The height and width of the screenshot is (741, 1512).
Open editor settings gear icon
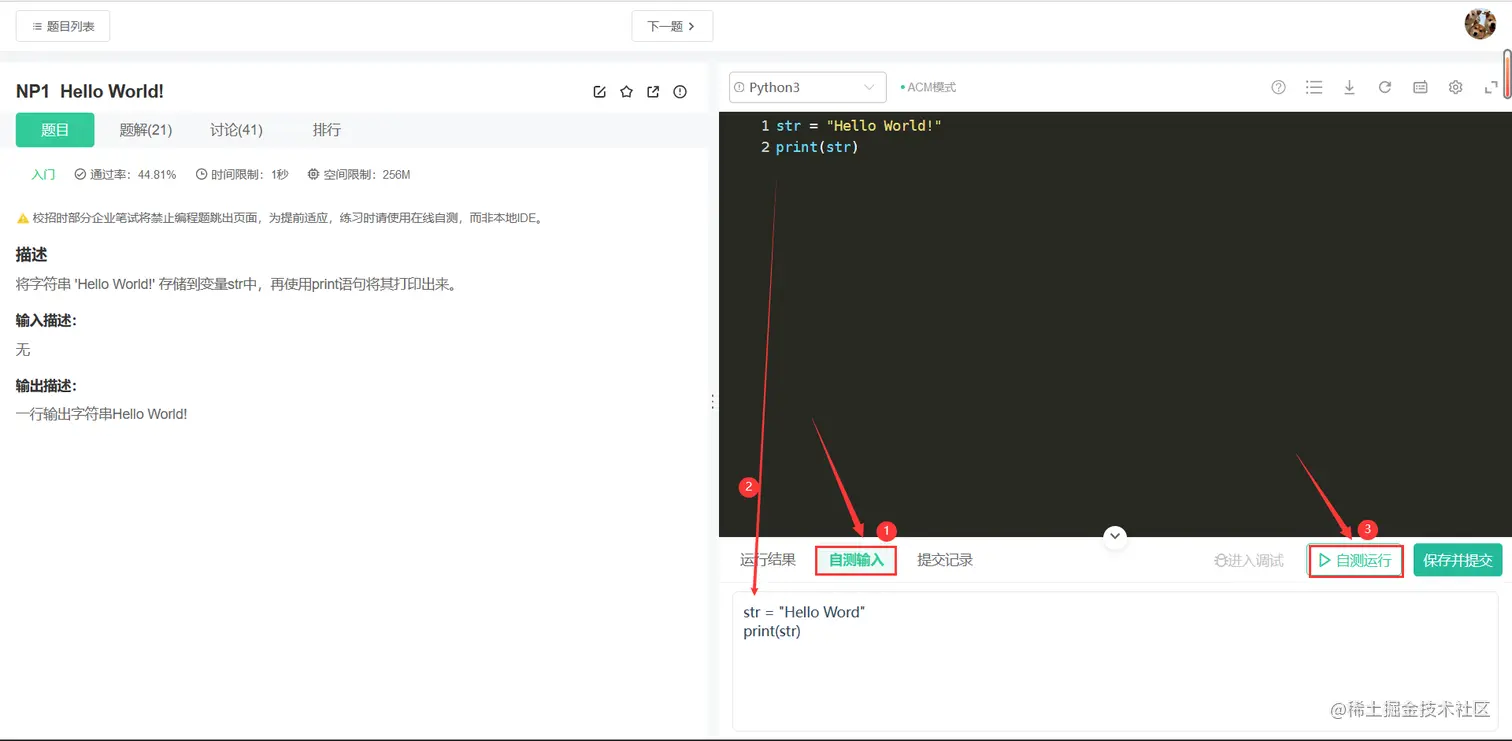point(1456,87)
